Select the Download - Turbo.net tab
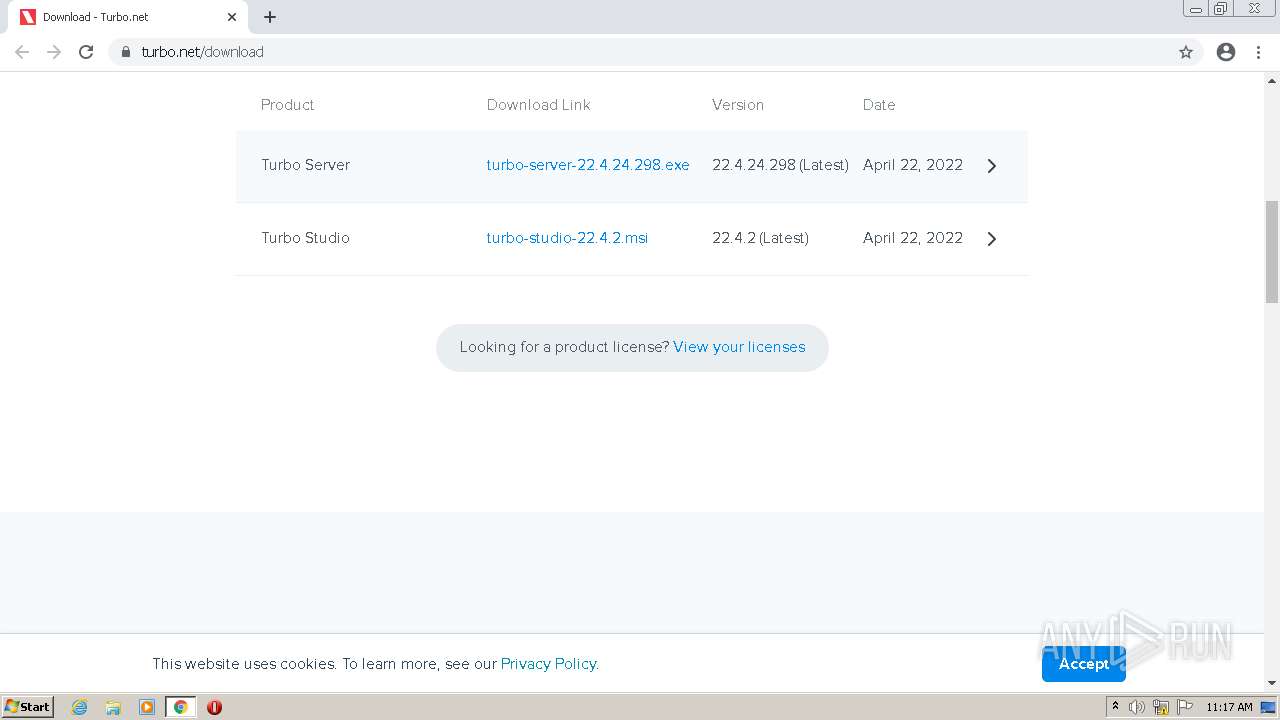1280x720 pixels. pyautogui.click(x=128, y=17)
